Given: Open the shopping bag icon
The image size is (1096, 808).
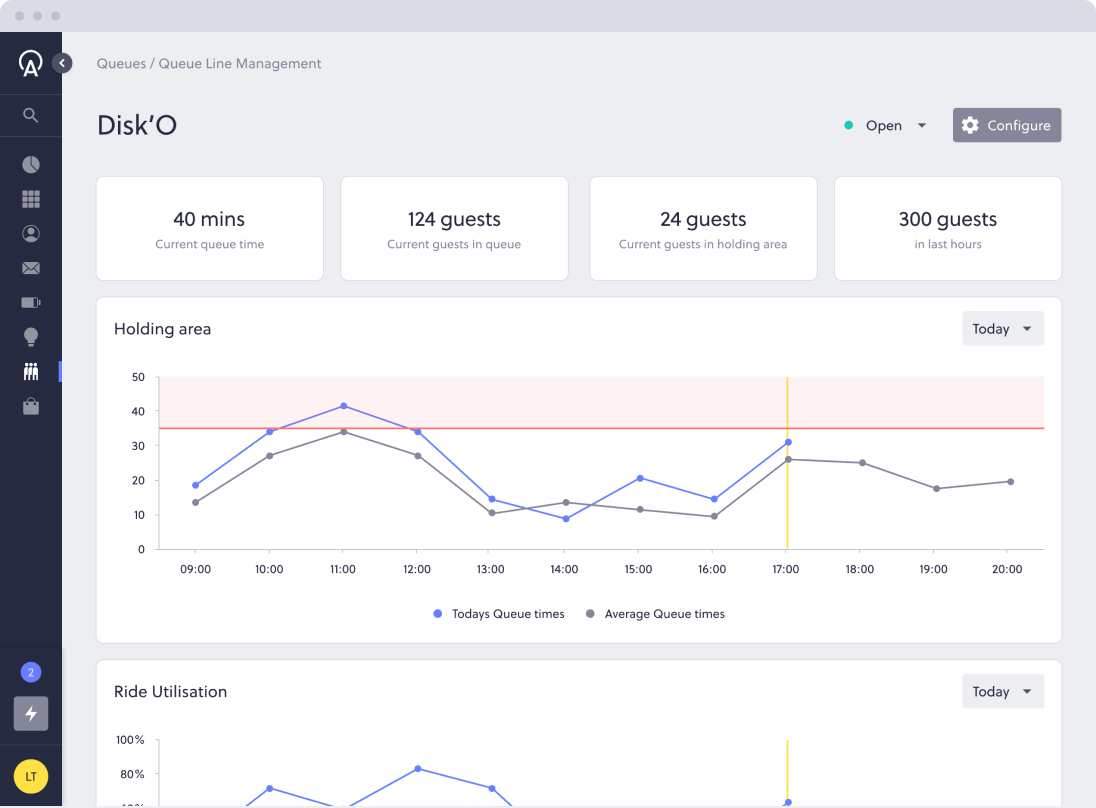Looking at the screenshot, I should (30, 406).
